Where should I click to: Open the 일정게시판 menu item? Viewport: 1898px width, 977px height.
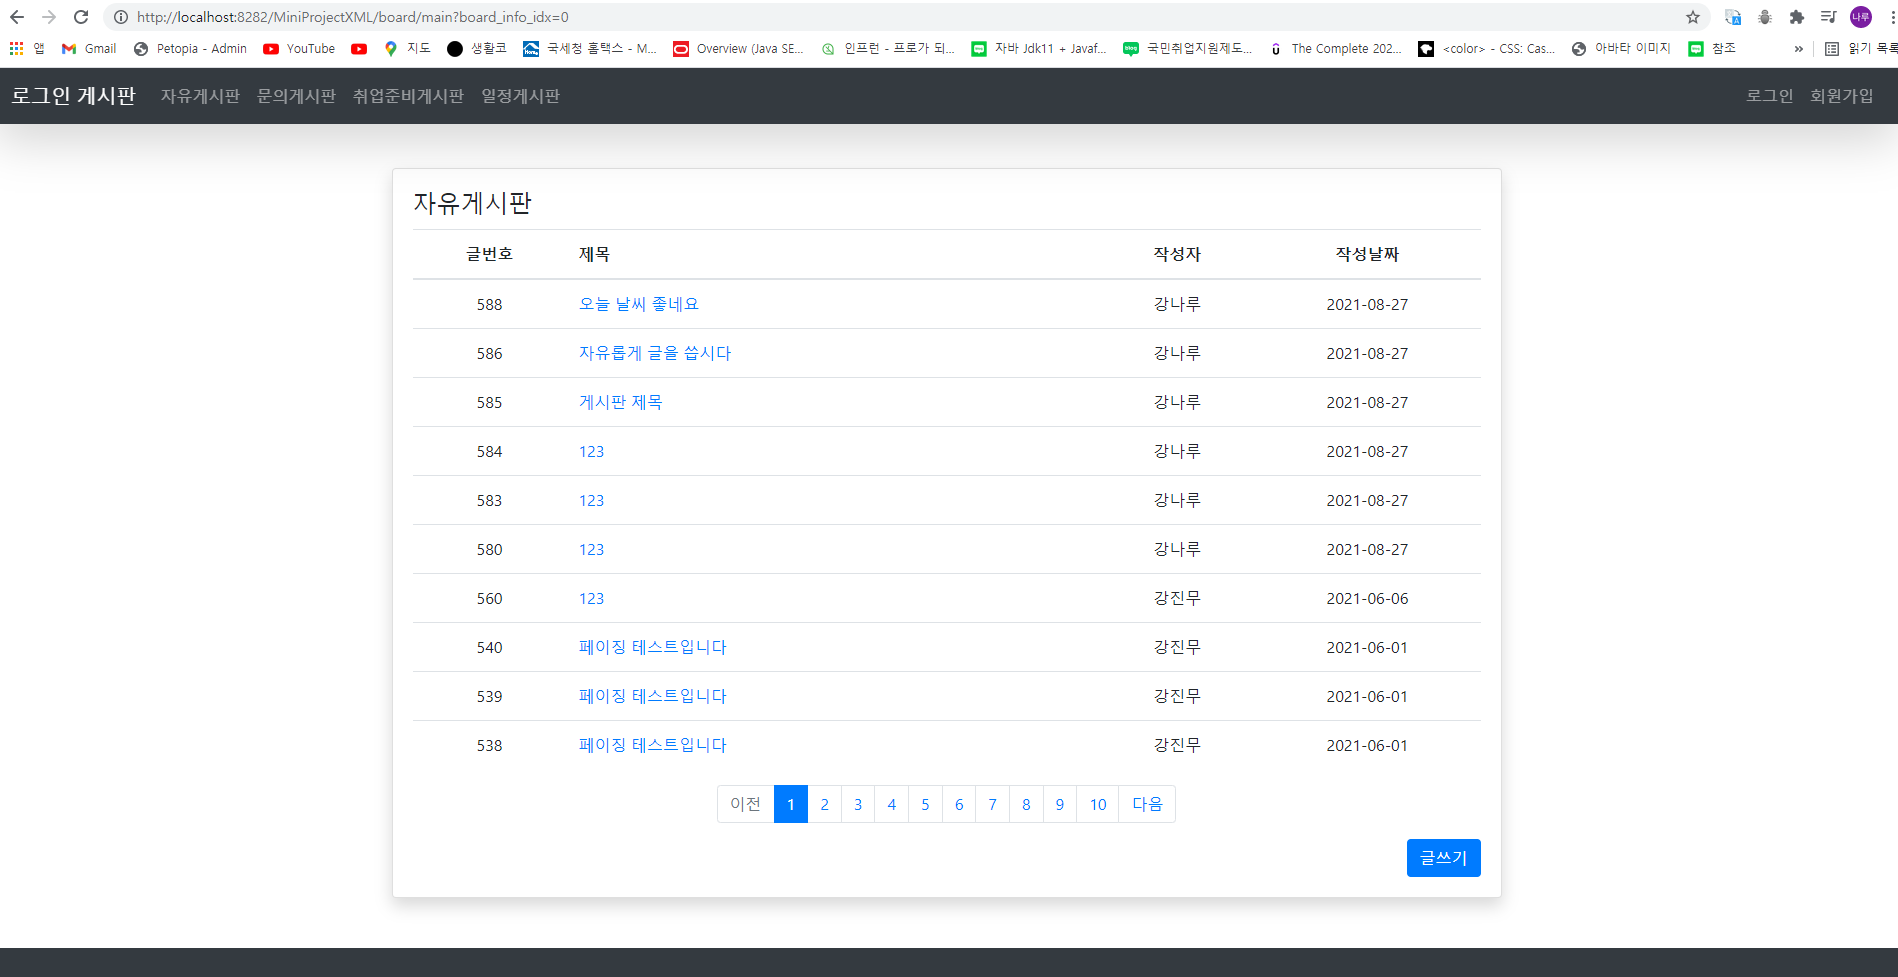coord(520,96)
